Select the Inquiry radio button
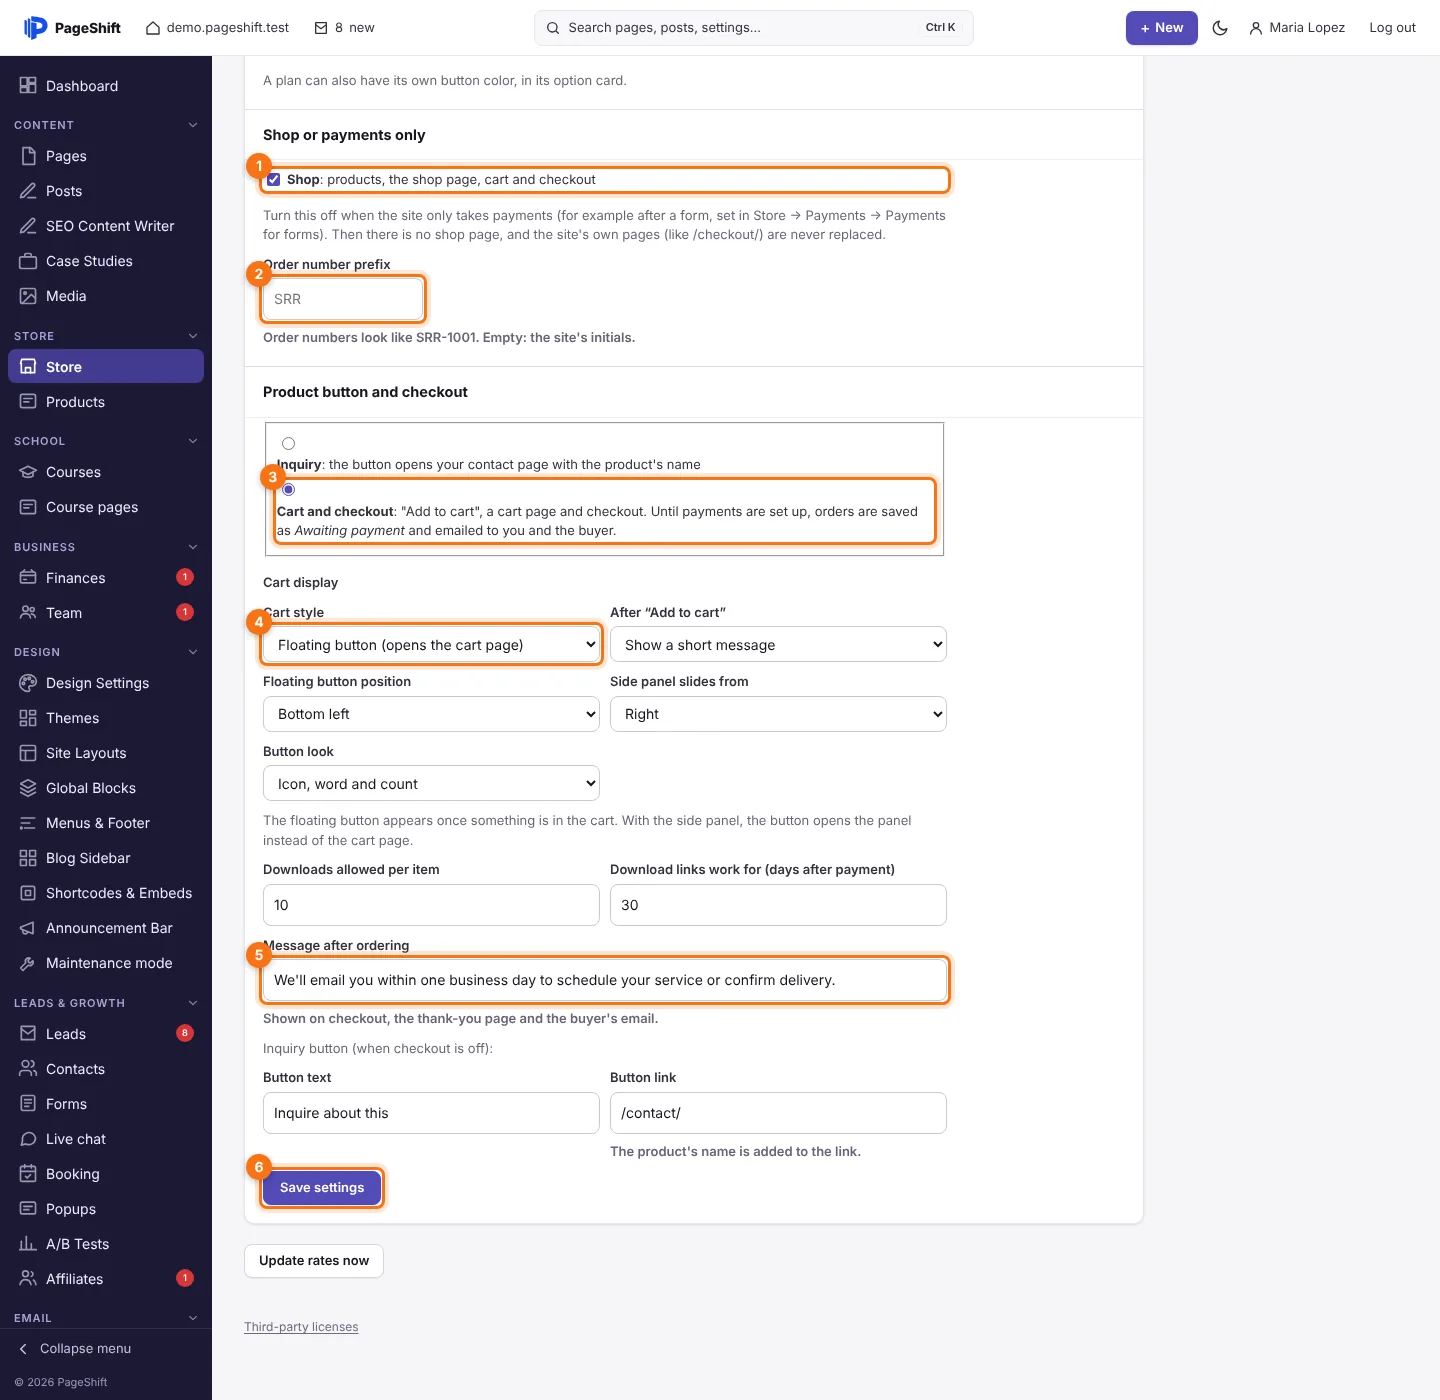Viewport: 1440px width, 1400px height. (289, 444)
